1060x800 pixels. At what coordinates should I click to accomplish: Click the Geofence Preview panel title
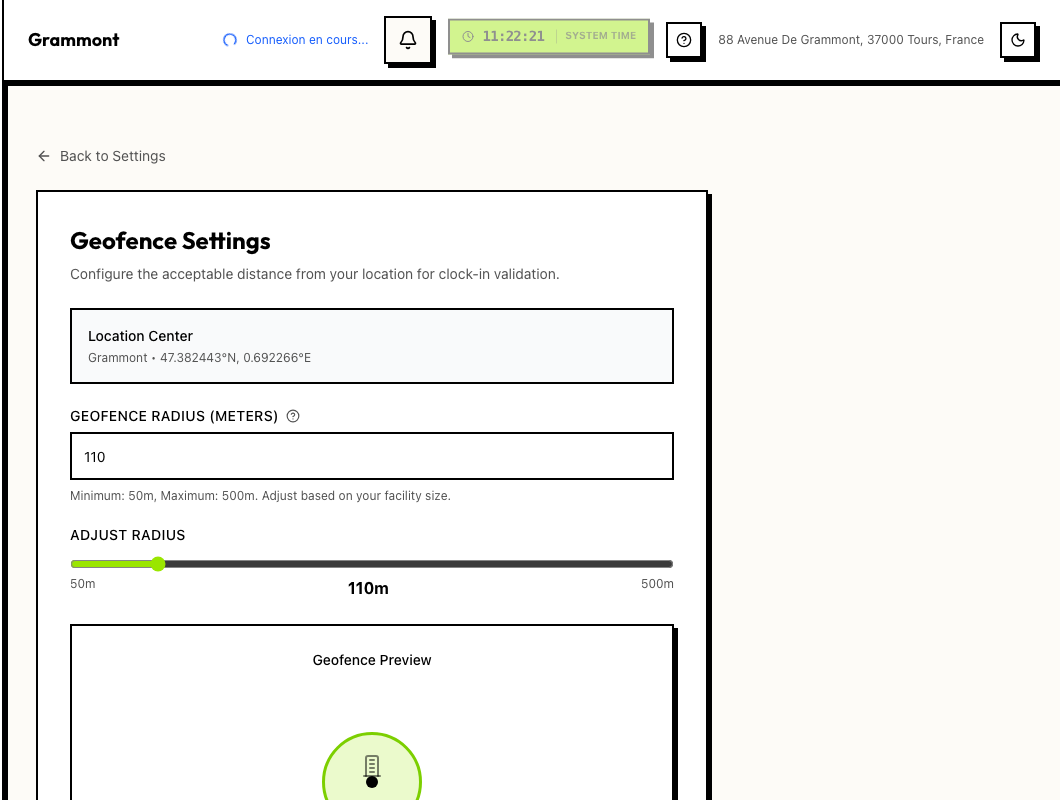click(x=371, y=660)
